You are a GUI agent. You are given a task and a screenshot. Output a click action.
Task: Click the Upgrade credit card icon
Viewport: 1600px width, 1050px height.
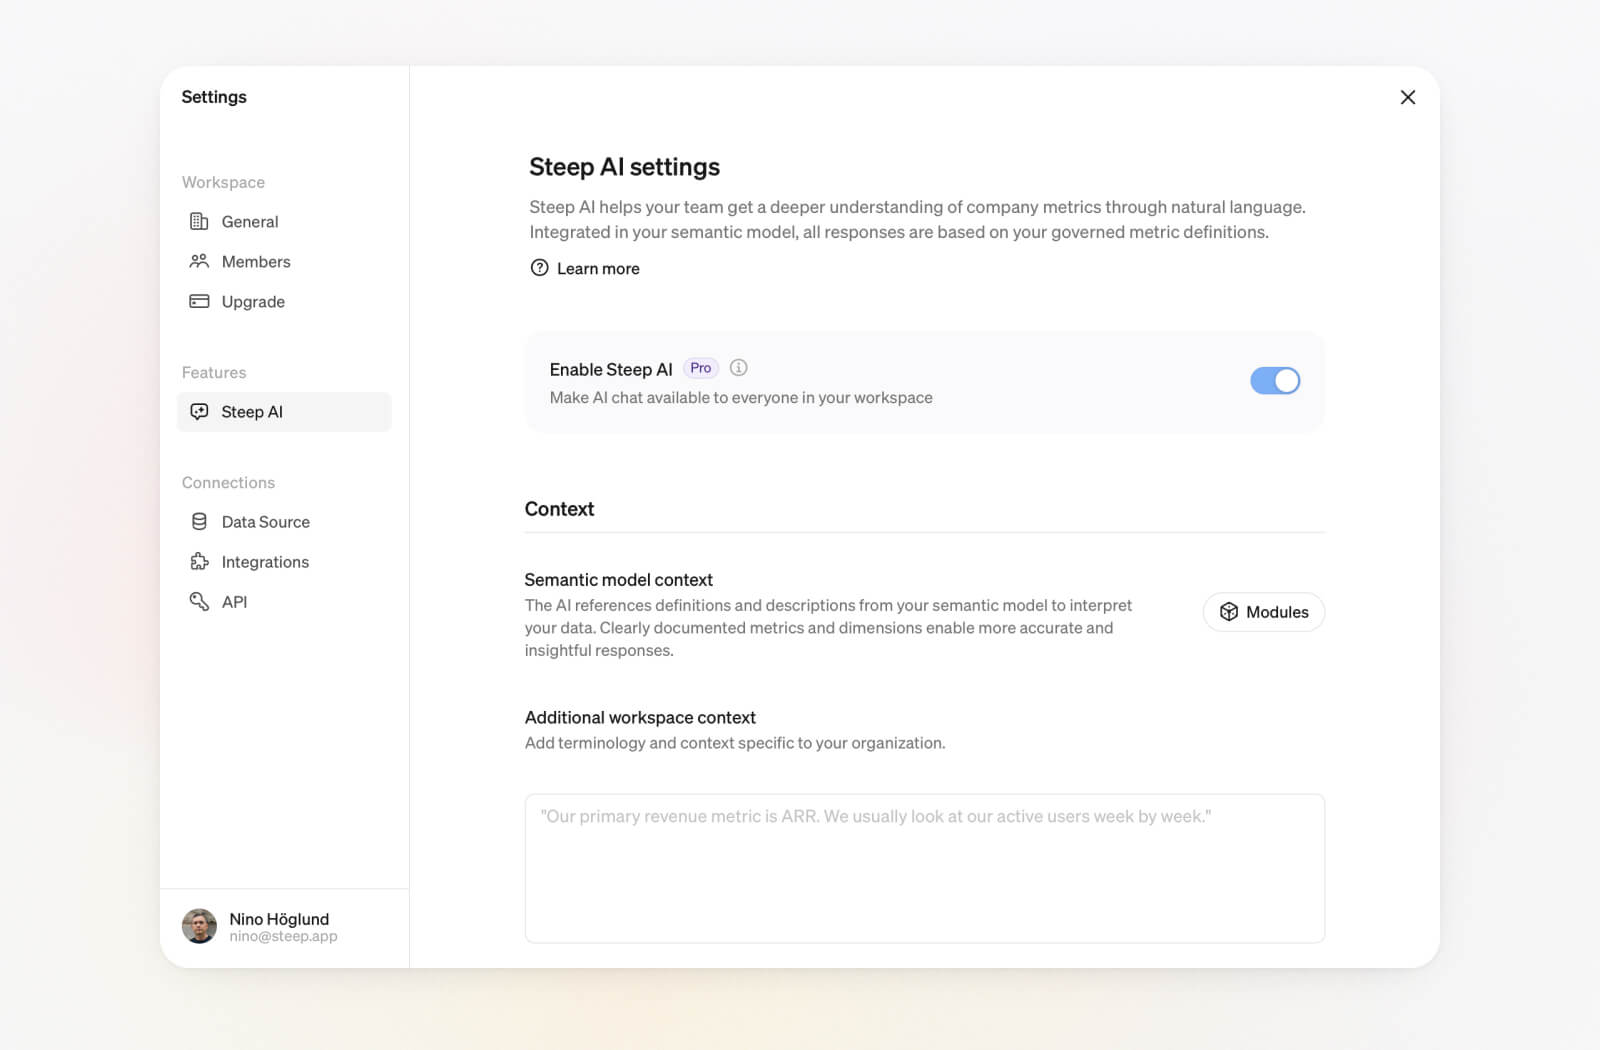point(199,301)
